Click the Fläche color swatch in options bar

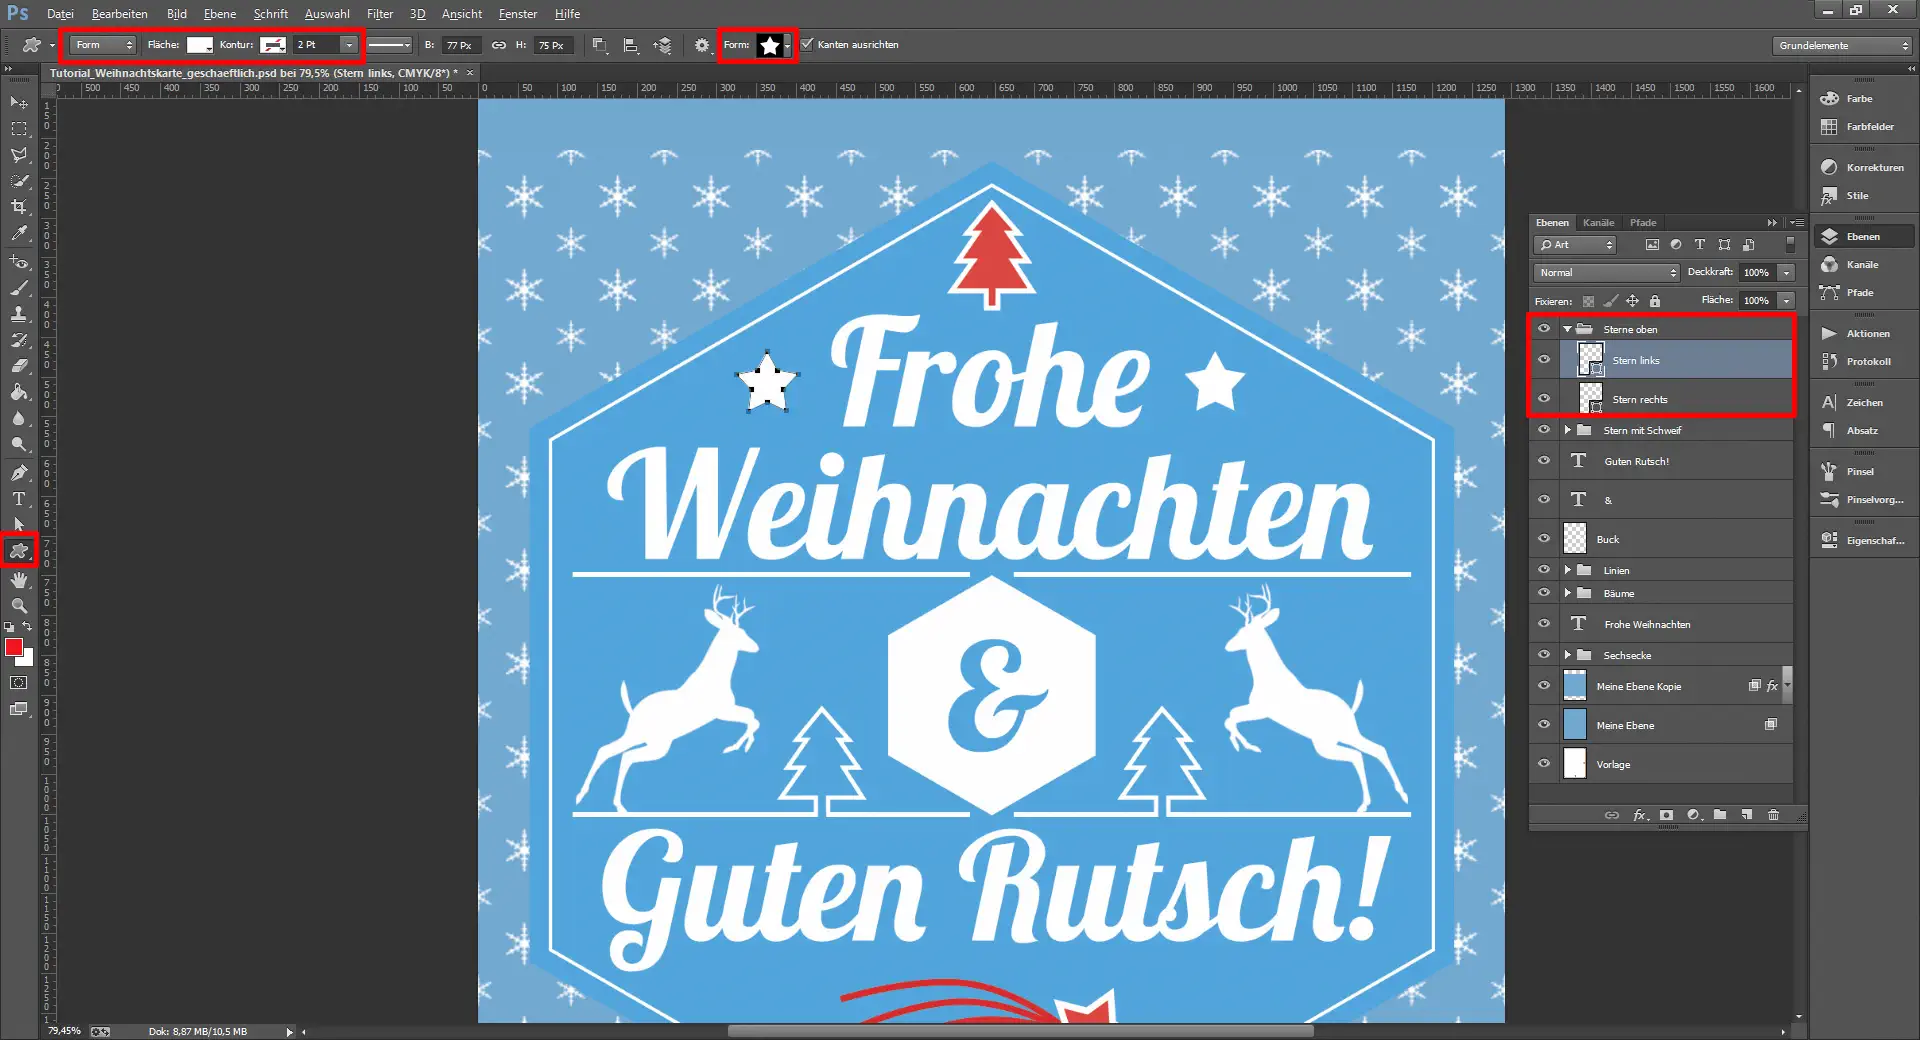coord(200,45)
